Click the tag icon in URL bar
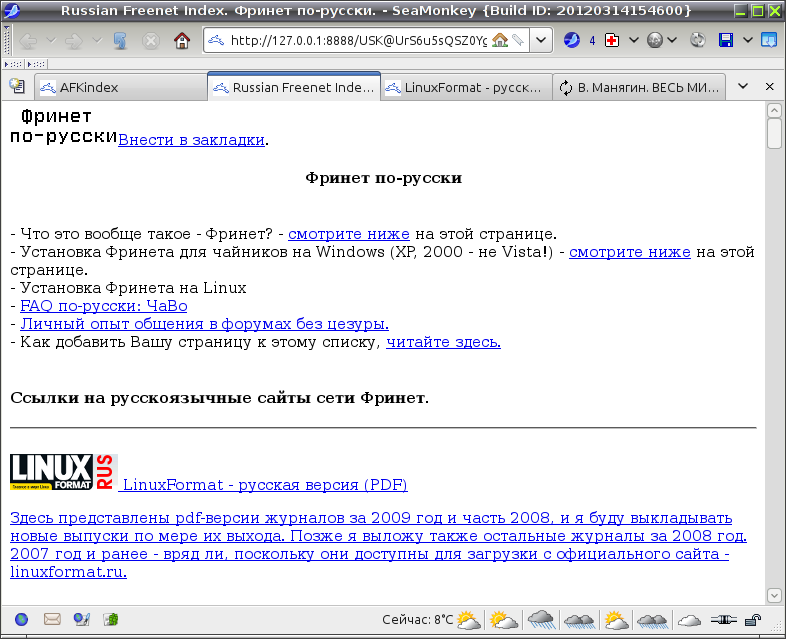 [x=518, y=40]
